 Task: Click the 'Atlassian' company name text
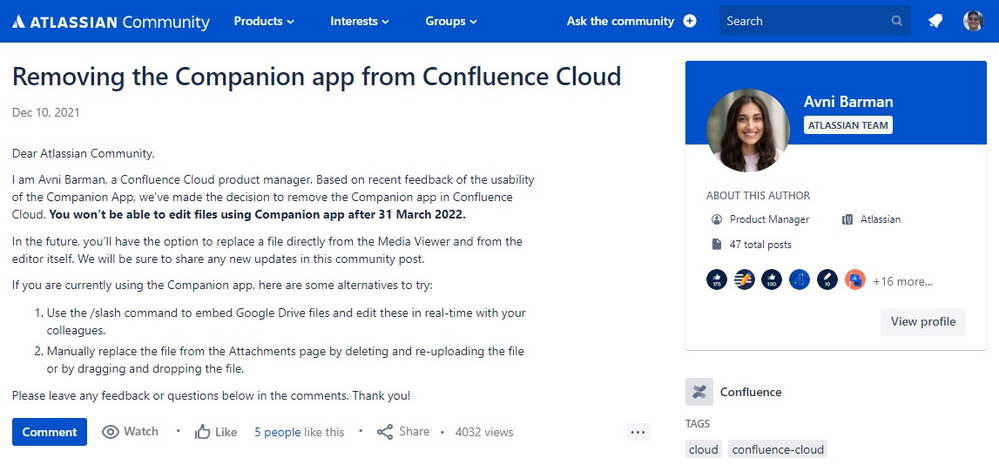pyautogui.click(x=880, y=219)
